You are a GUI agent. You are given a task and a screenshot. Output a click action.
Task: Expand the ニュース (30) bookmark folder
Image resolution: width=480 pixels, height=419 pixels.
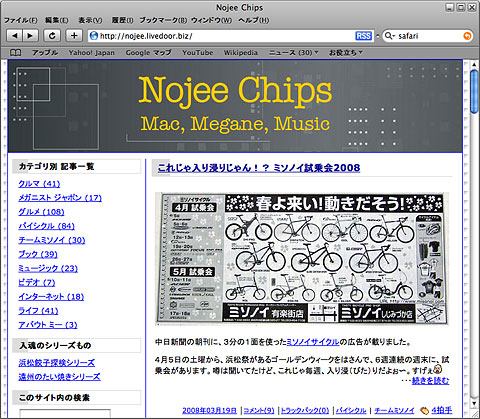coord(293,53)
